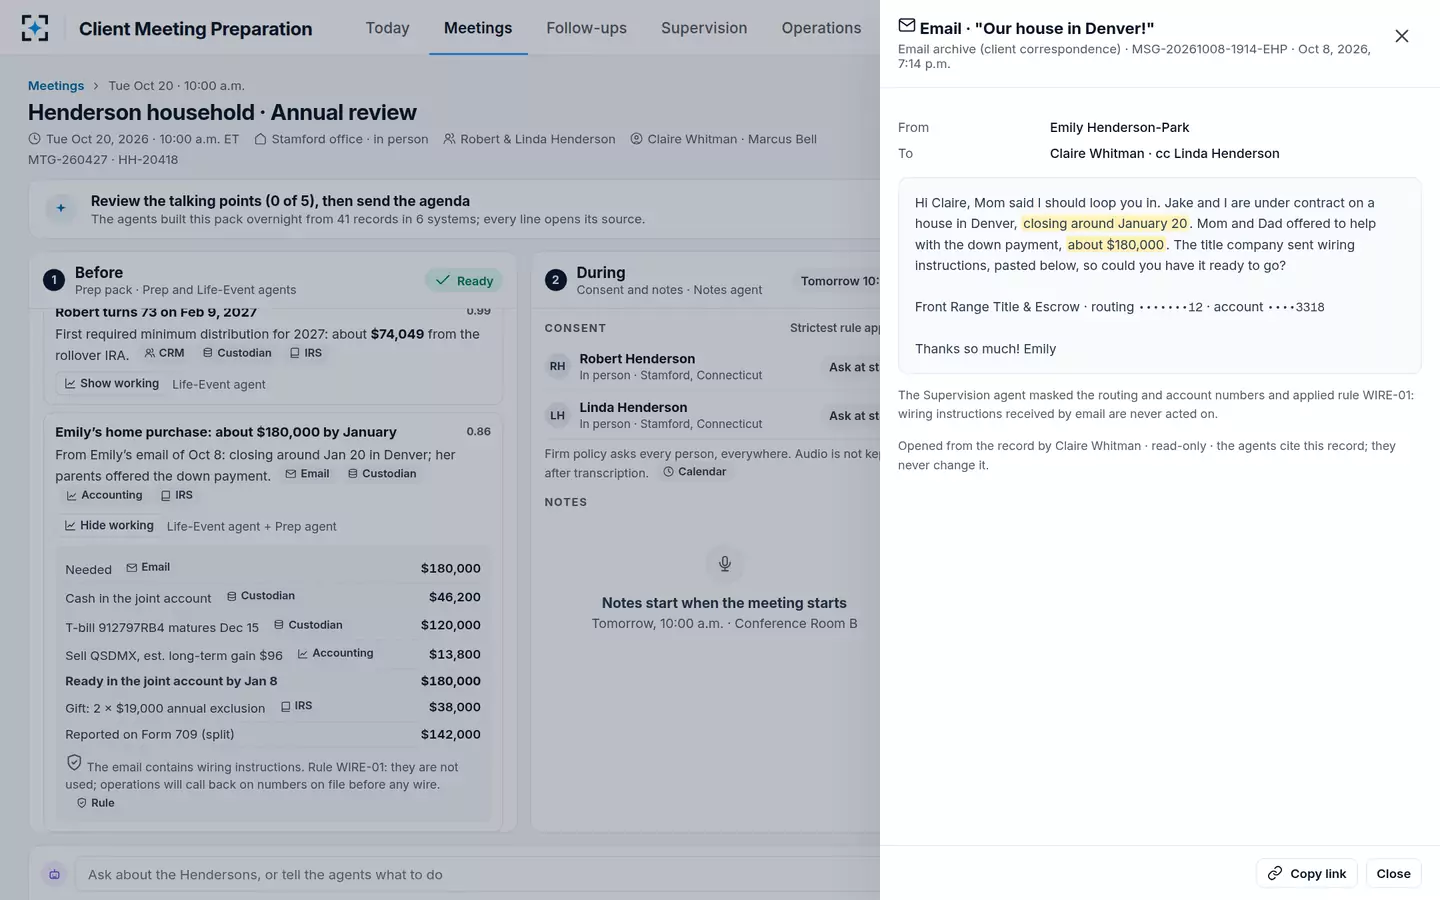This screenshot has height=900, width=1440.
Task: Collapse Hide working on Emily's home purchase
Action: 109,526
